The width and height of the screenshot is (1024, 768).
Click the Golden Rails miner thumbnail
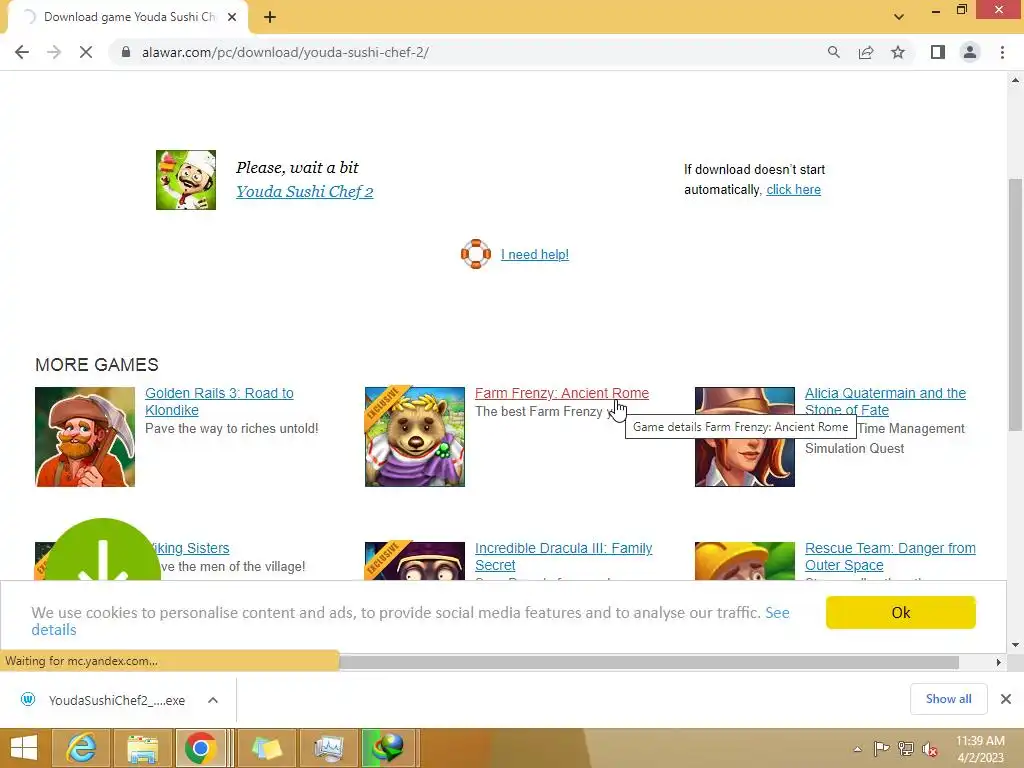pyautogui.click(x=85, y=437)
